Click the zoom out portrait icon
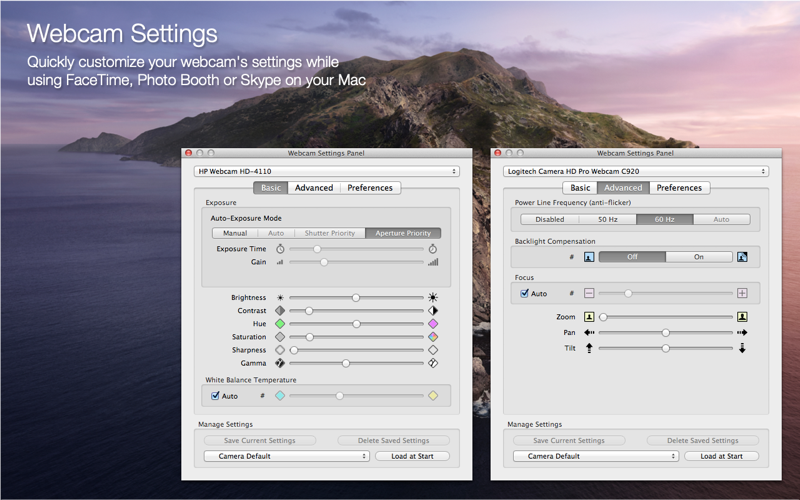 [x=589, y=317]
